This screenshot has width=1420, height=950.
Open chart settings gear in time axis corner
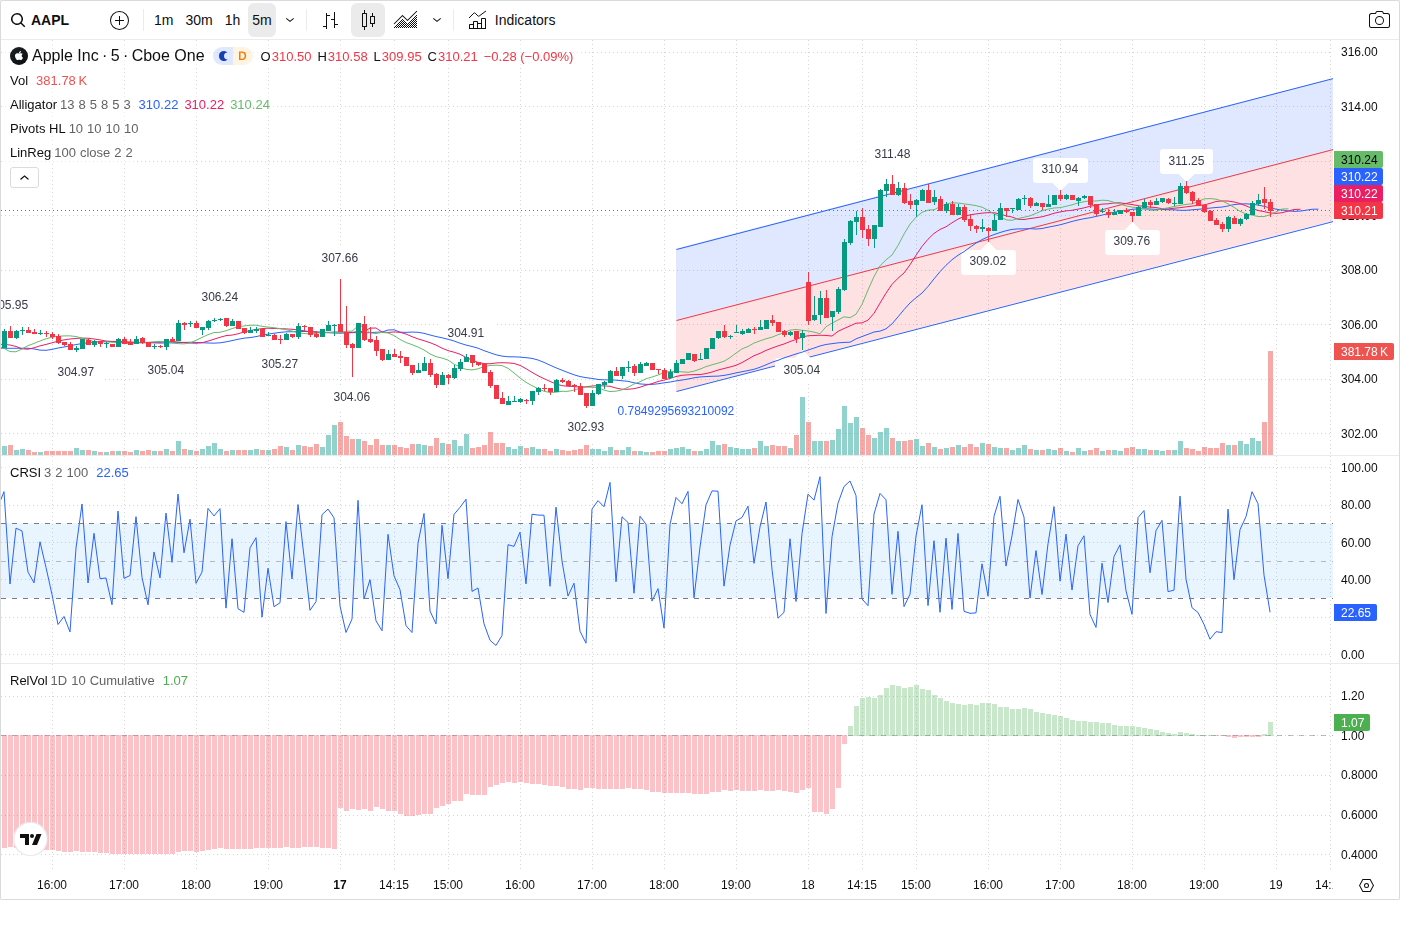point(1366,885)
